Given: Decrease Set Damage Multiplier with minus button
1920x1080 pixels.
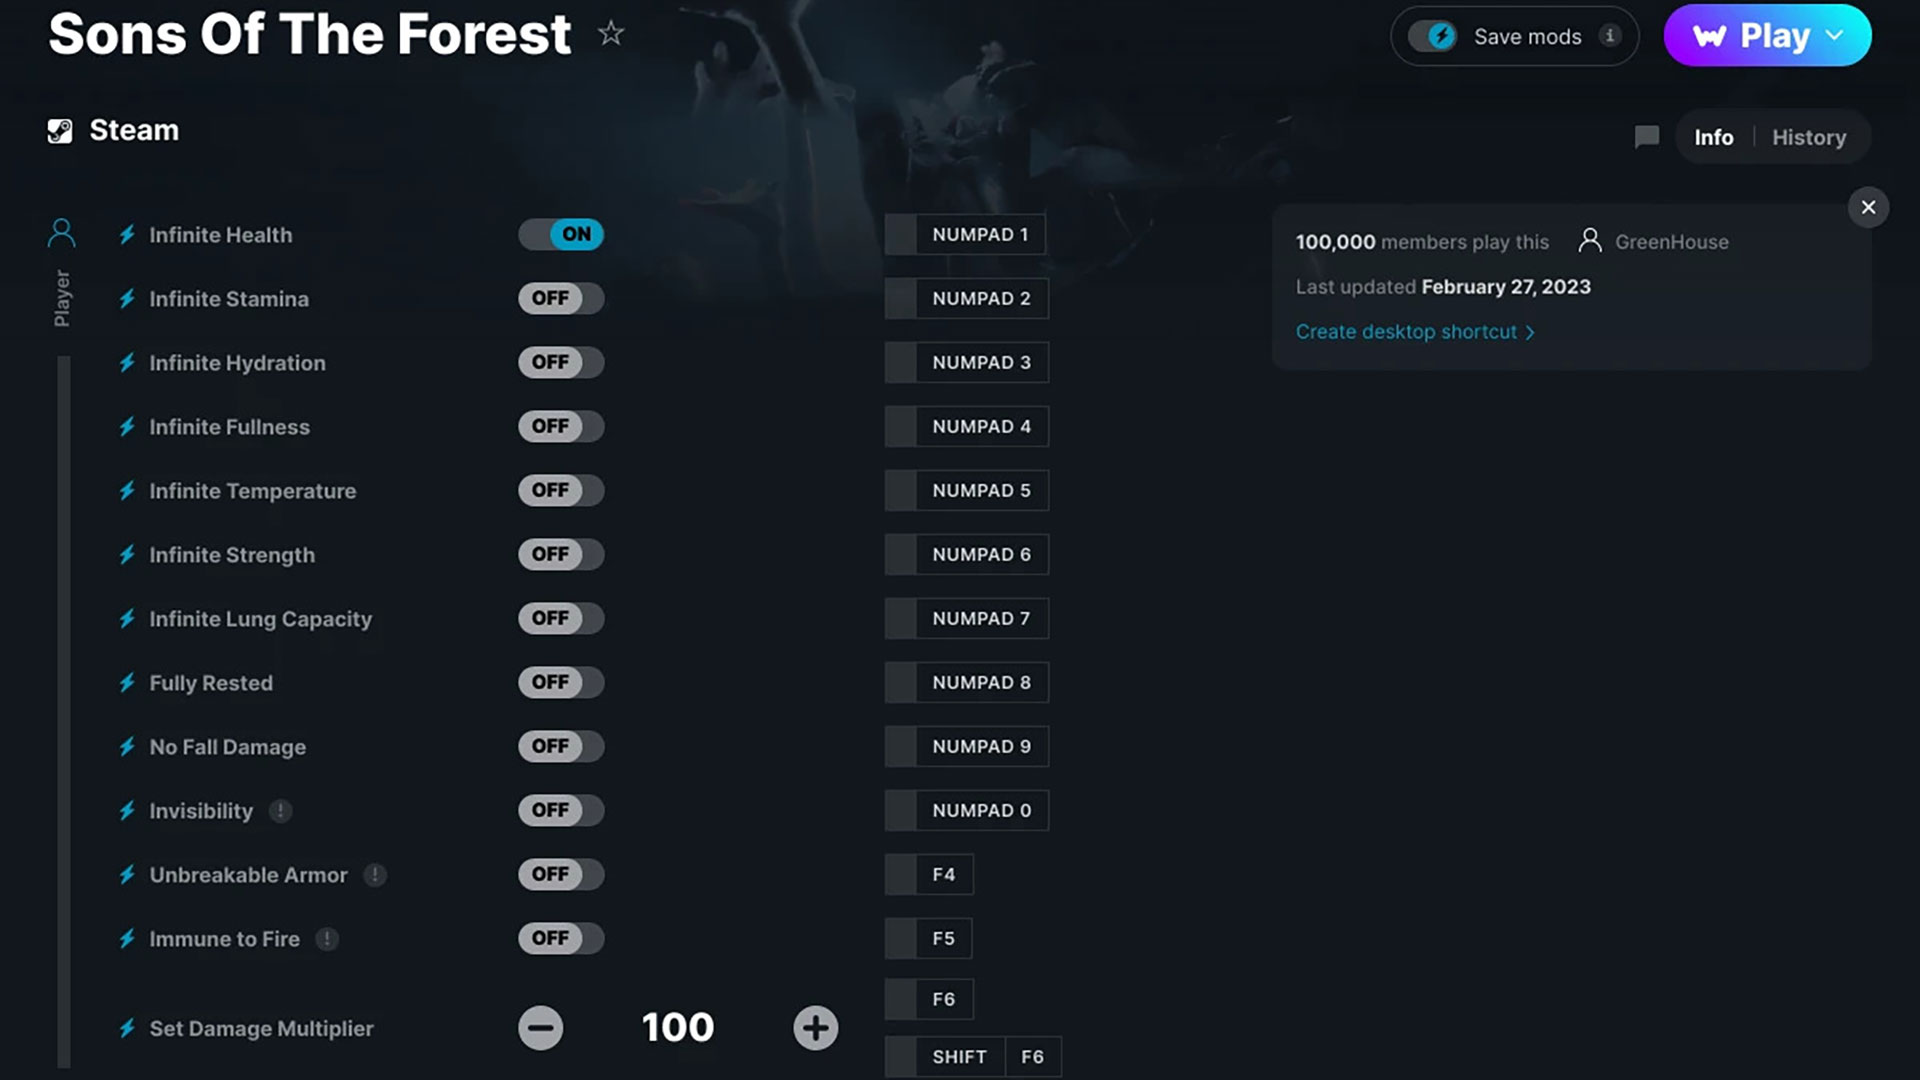Looking at the screenshot, I should (x=541, y=1027).
